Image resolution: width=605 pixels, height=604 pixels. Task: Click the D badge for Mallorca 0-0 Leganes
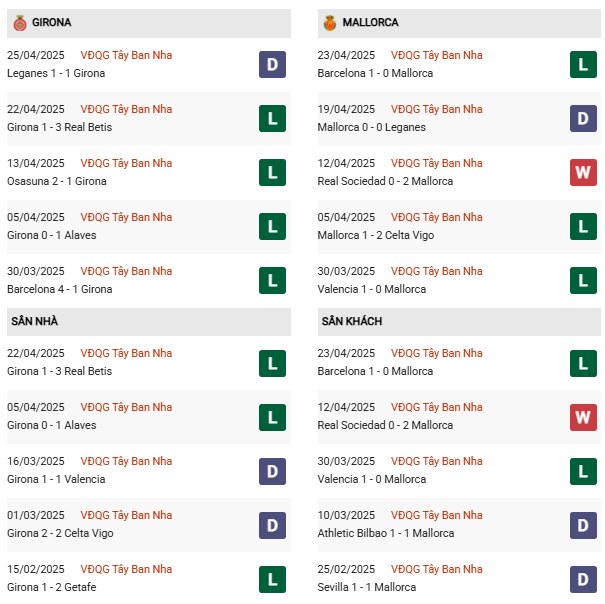(x=583, y=118)
